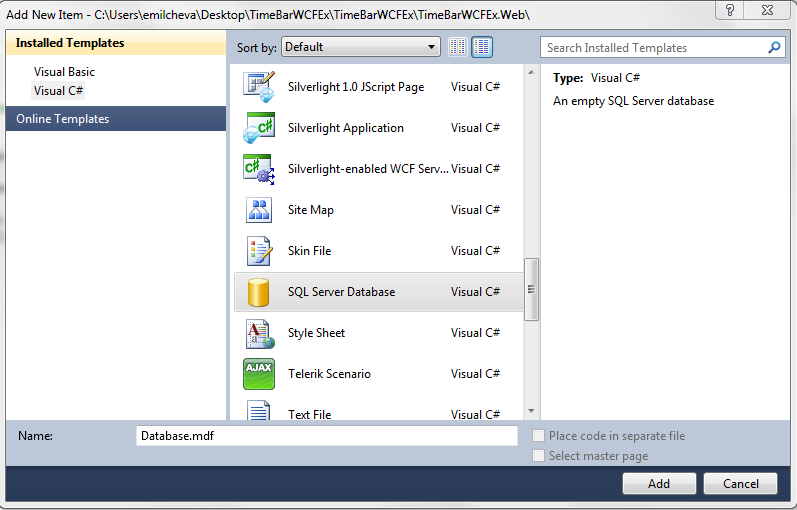Screen dimensions: 797x510
Task: Open the Online Templates section
Action: (x=116, y=118)
